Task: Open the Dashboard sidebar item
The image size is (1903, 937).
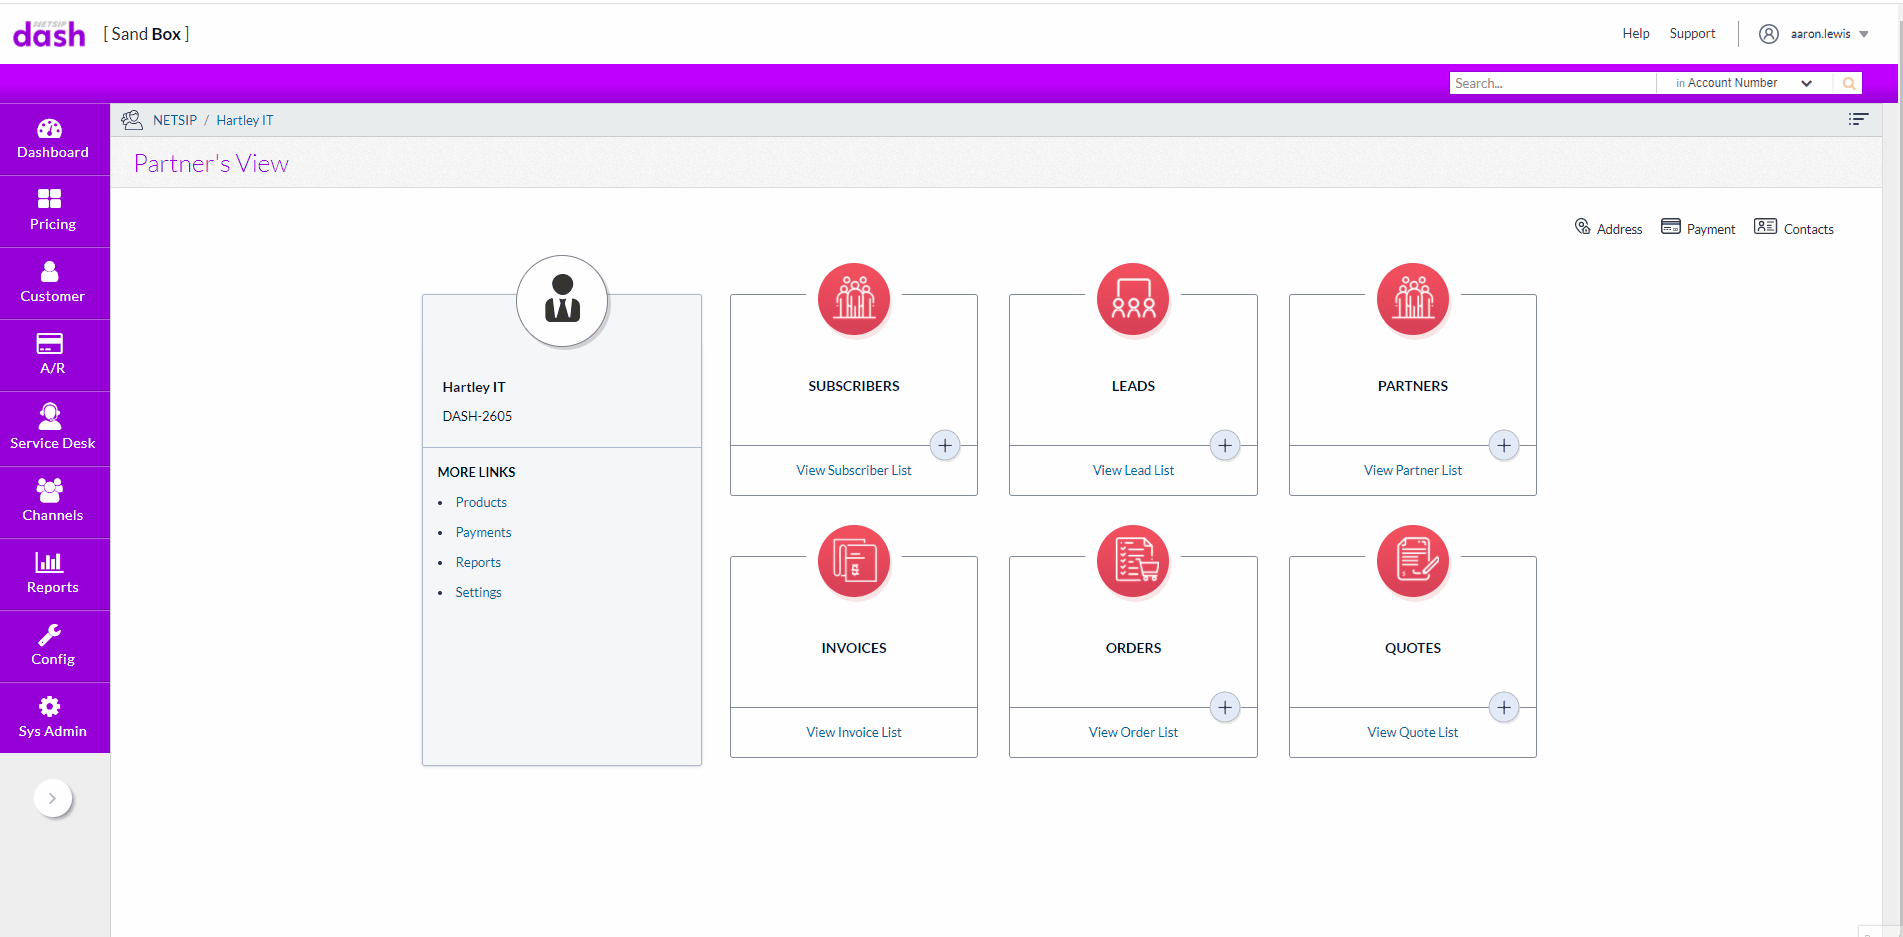Action: [x=54, y=139]
